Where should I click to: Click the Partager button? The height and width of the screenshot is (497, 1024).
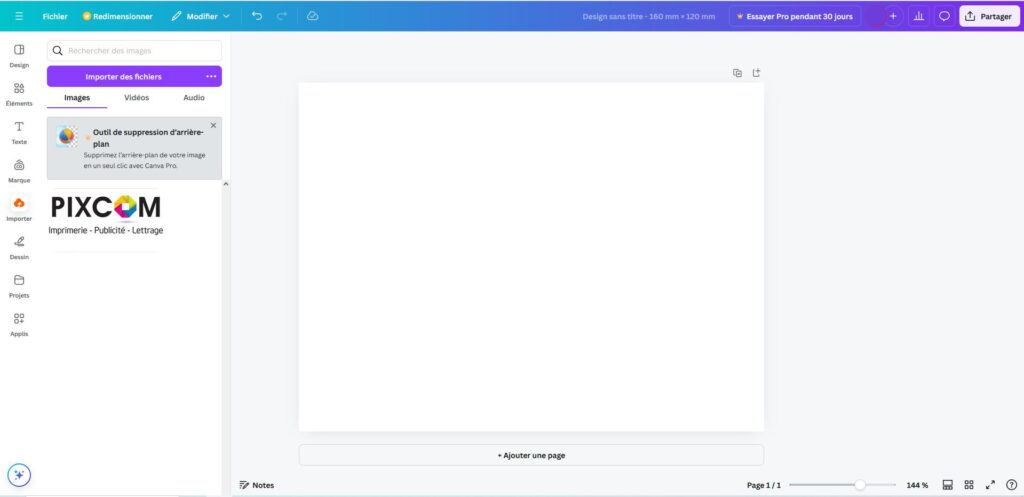(x=987, y=16)
